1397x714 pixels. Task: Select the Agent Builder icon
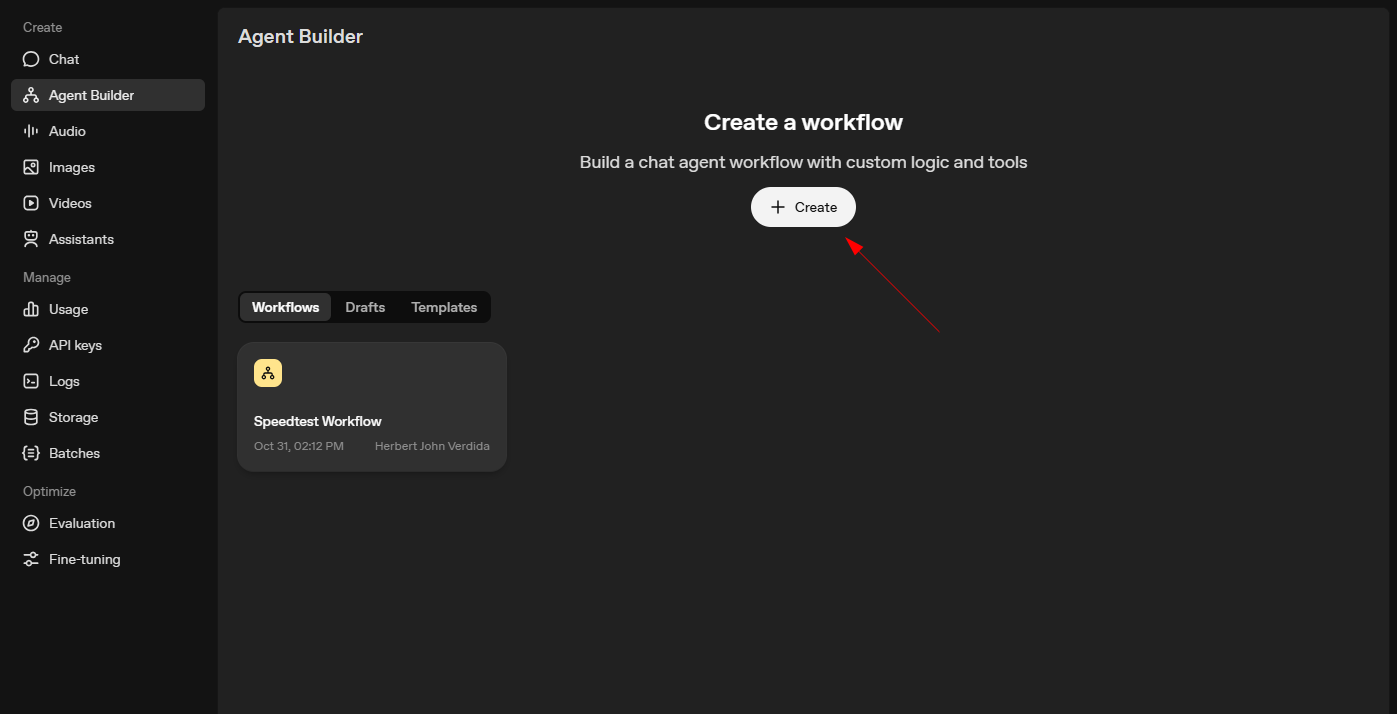click(30, 94)
